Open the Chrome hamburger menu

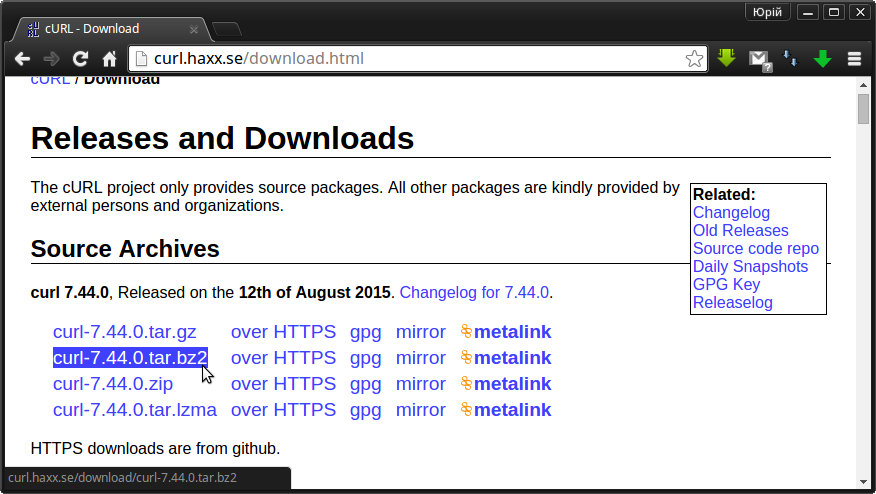point(854,59)
